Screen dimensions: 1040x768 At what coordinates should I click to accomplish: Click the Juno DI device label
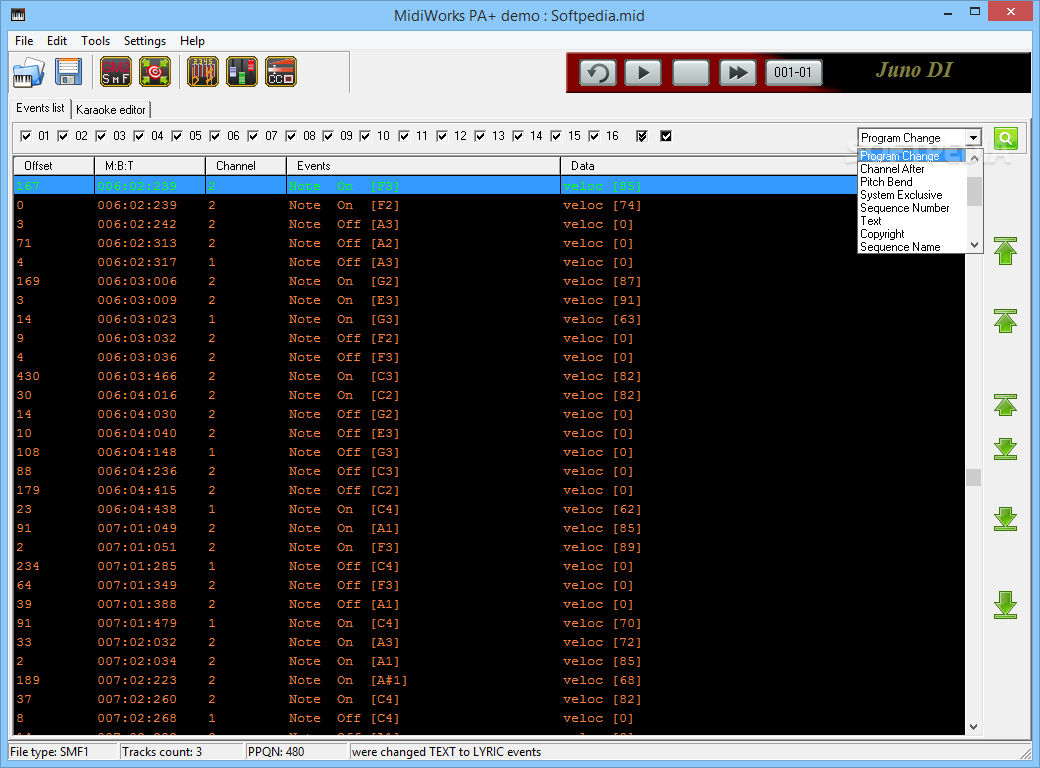click(x=914, y=70)
